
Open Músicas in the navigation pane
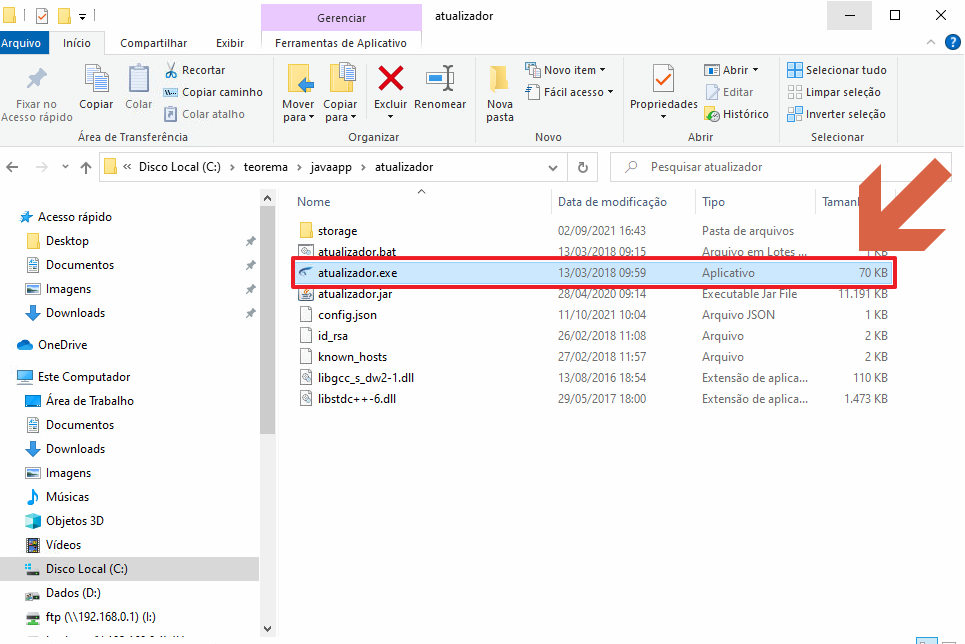[67, 497]
